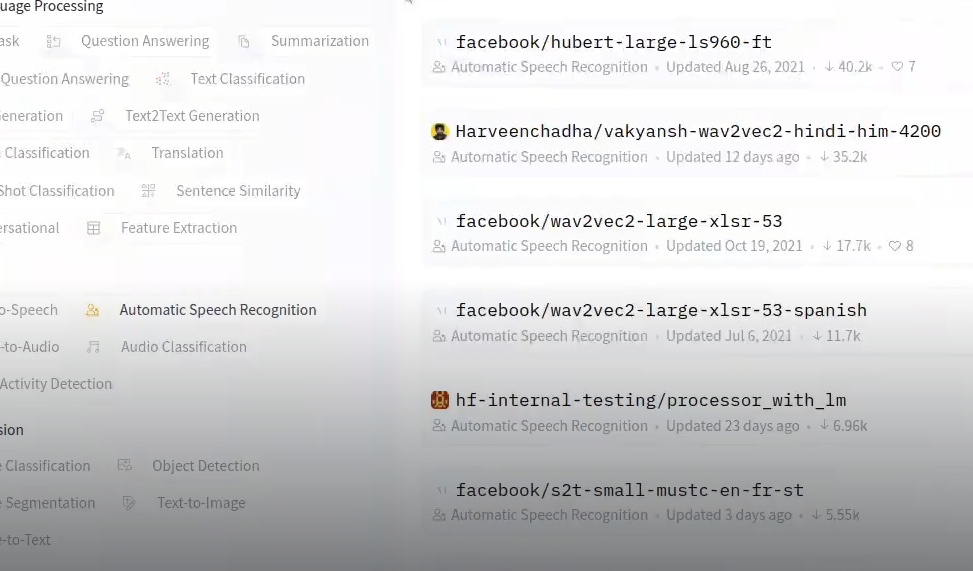Click the Text-to-Image task icon

pos(129,503)
